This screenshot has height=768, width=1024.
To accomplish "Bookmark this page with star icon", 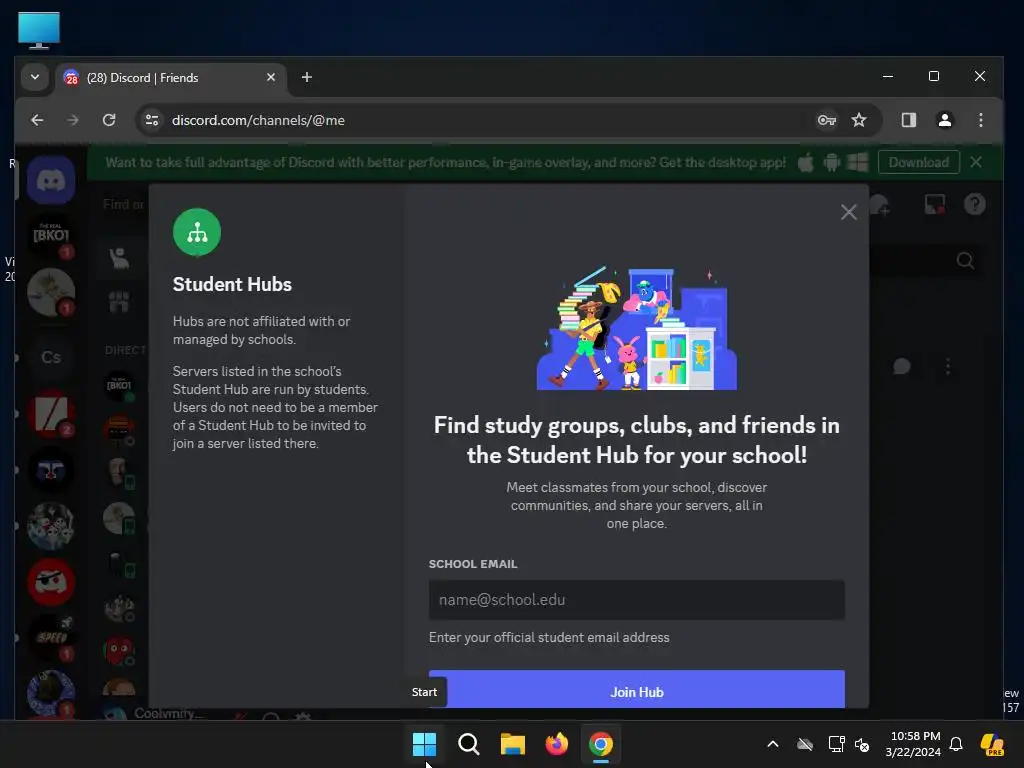I will tap(859, 120).
